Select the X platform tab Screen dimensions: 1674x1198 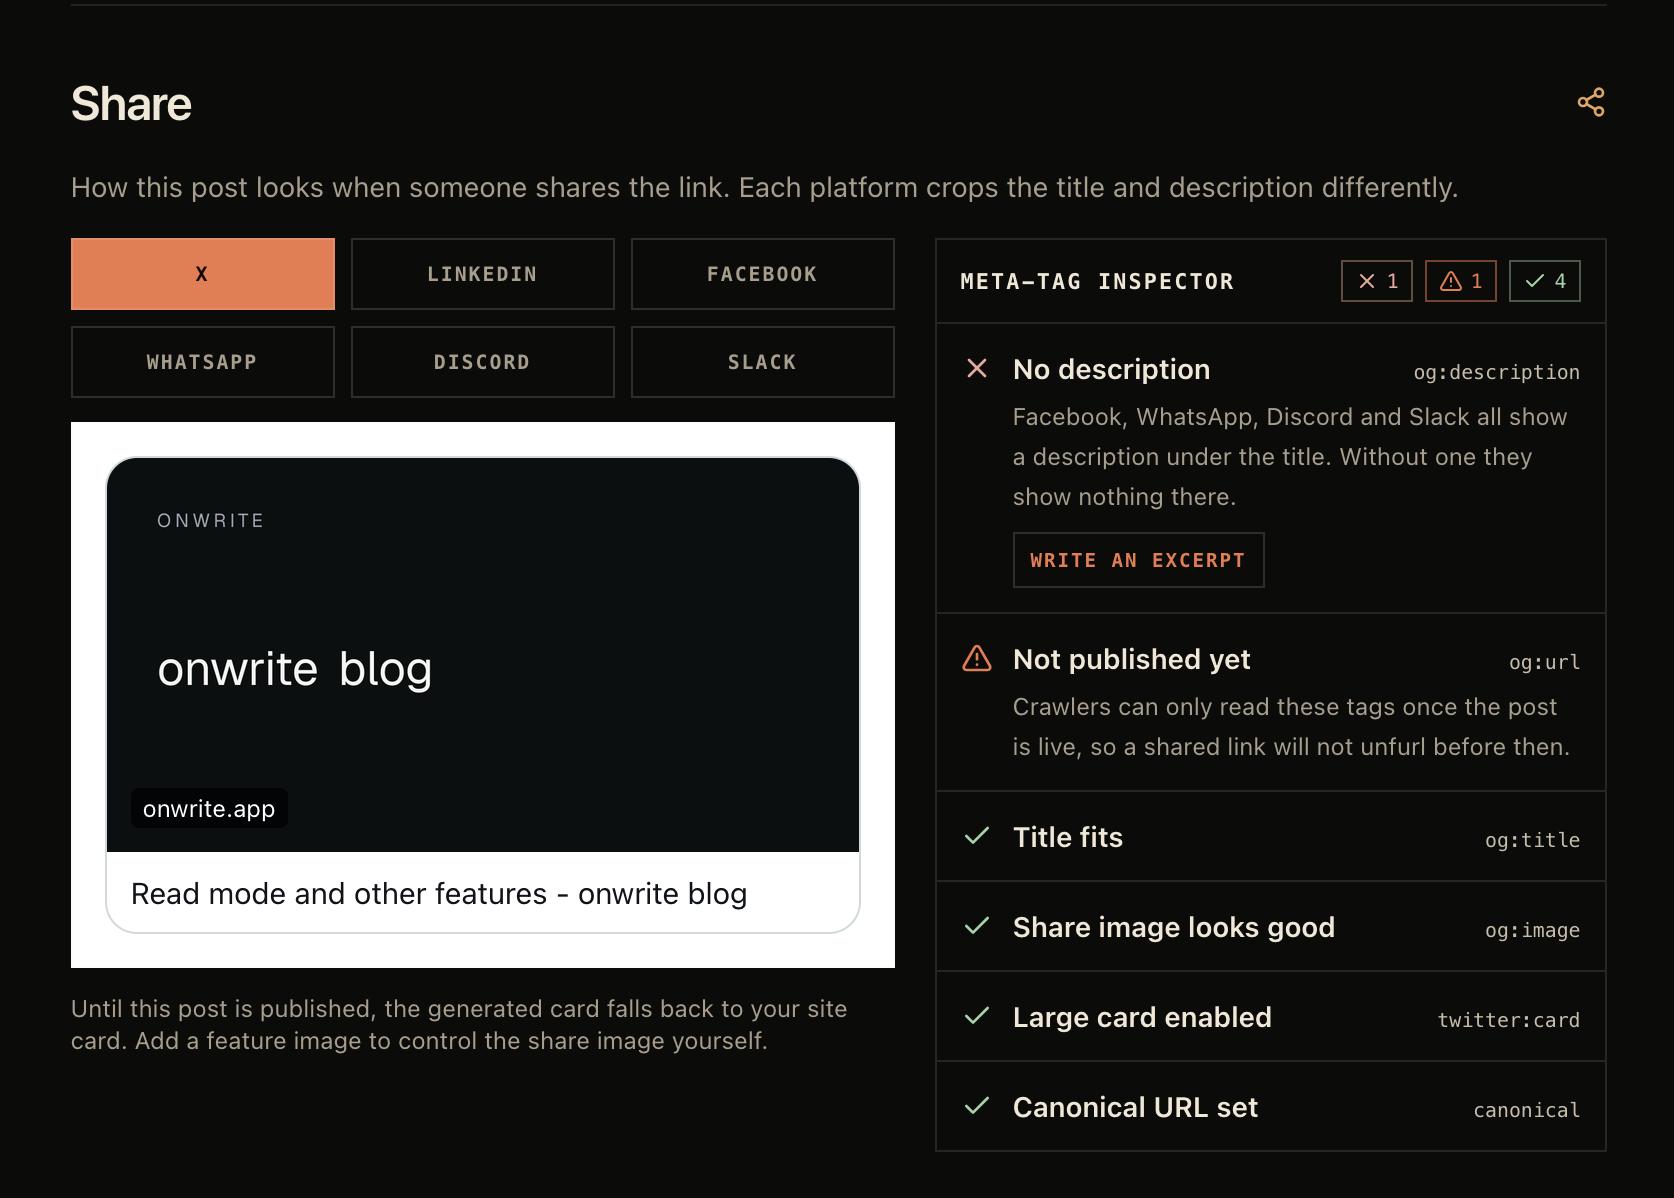click(x=203, y=274)
